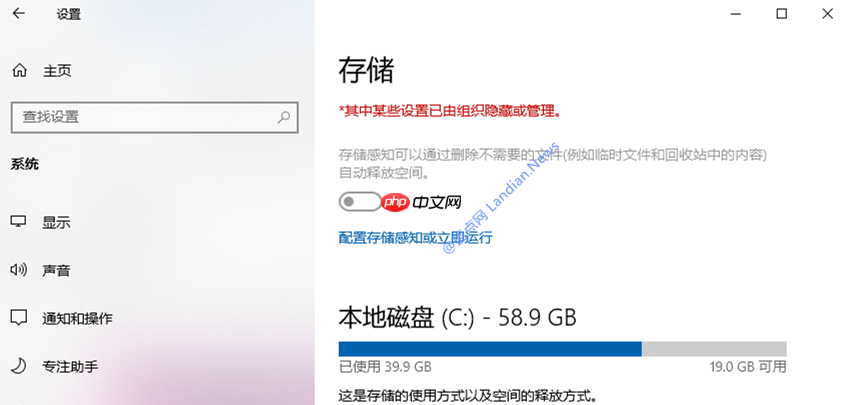Click the 查找设置 search field
The height and width of the screenshot is (405, 843).
pos(154,117)
